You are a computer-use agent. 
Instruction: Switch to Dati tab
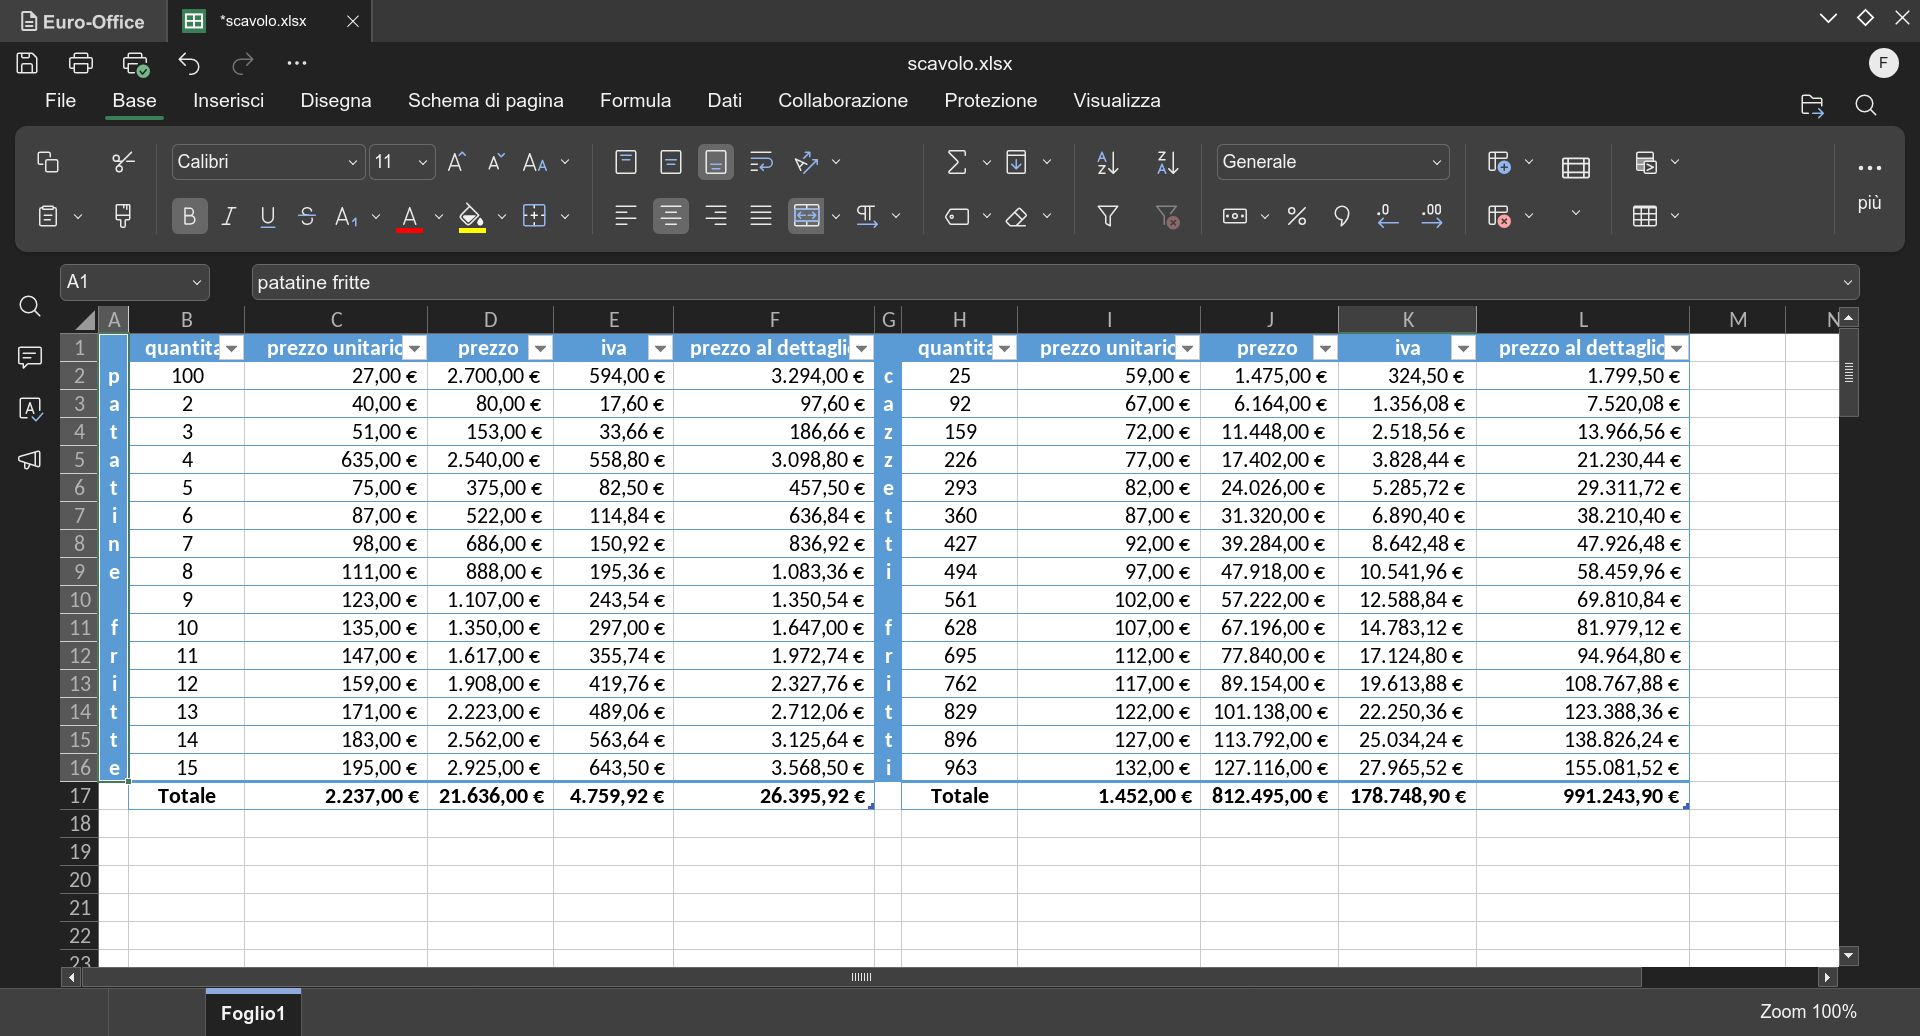coord(724,101)
